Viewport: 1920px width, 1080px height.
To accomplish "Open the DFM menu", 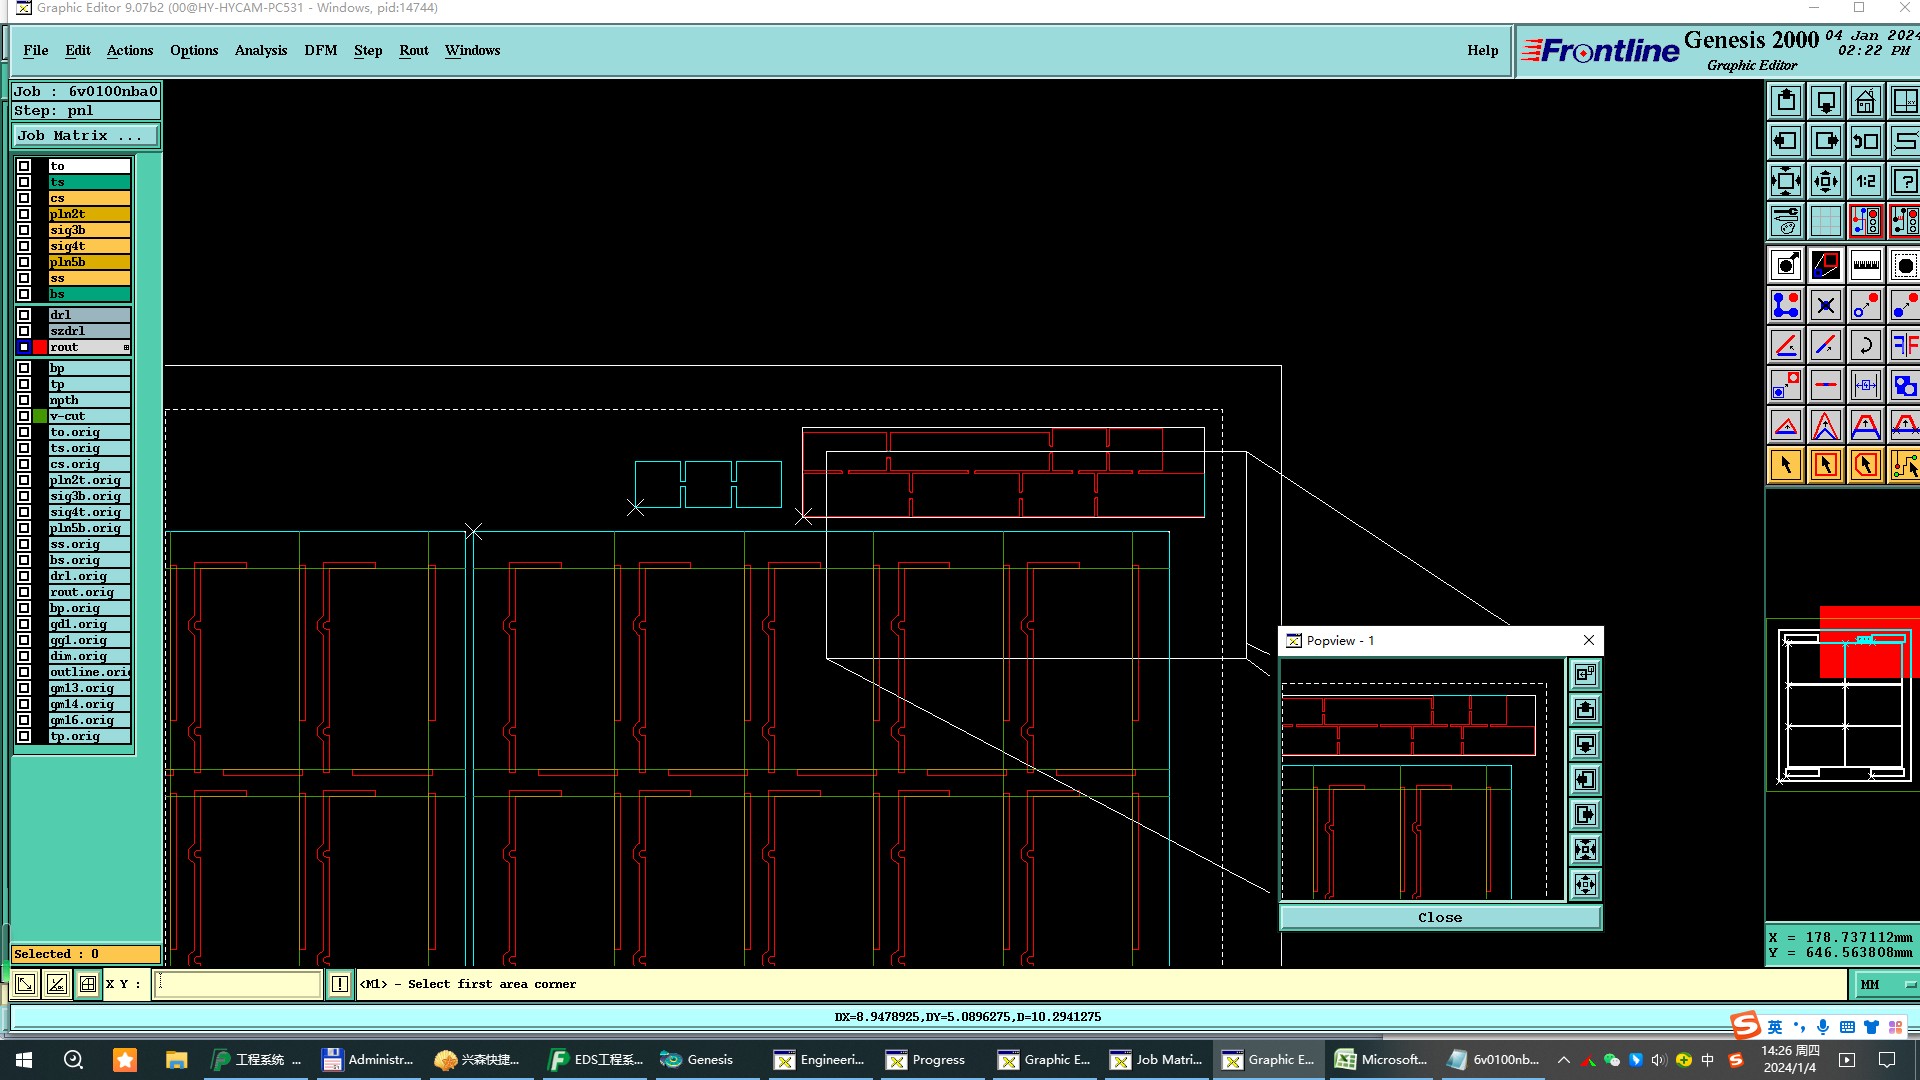I will (x=320, y=50).
